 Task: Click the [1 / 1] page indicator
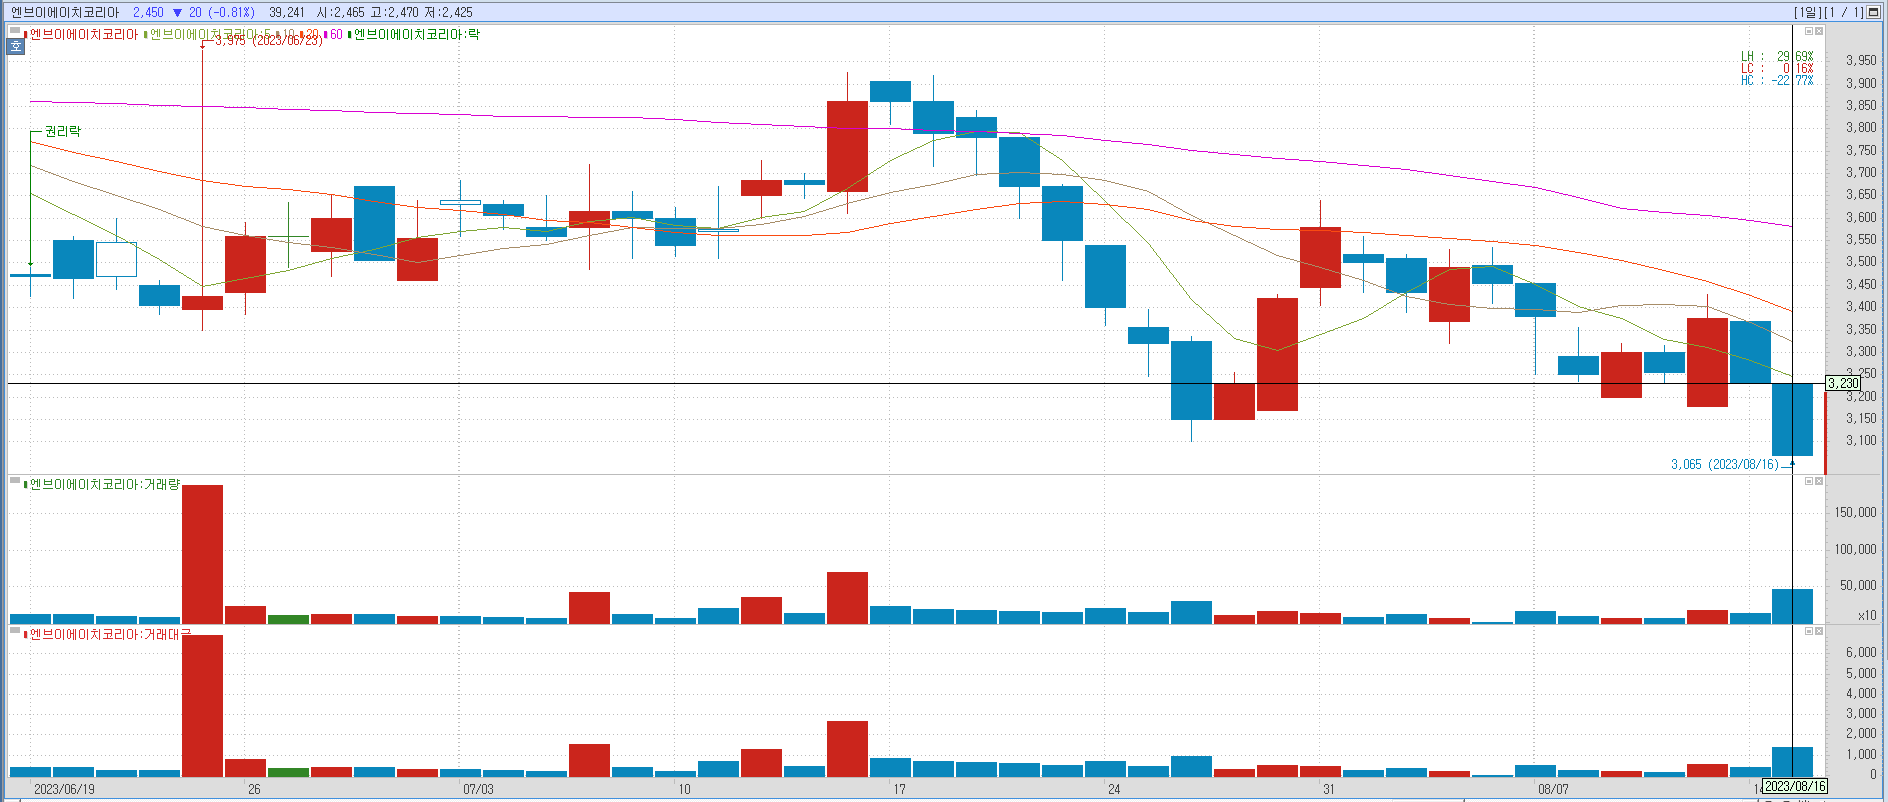[1844, 12]
